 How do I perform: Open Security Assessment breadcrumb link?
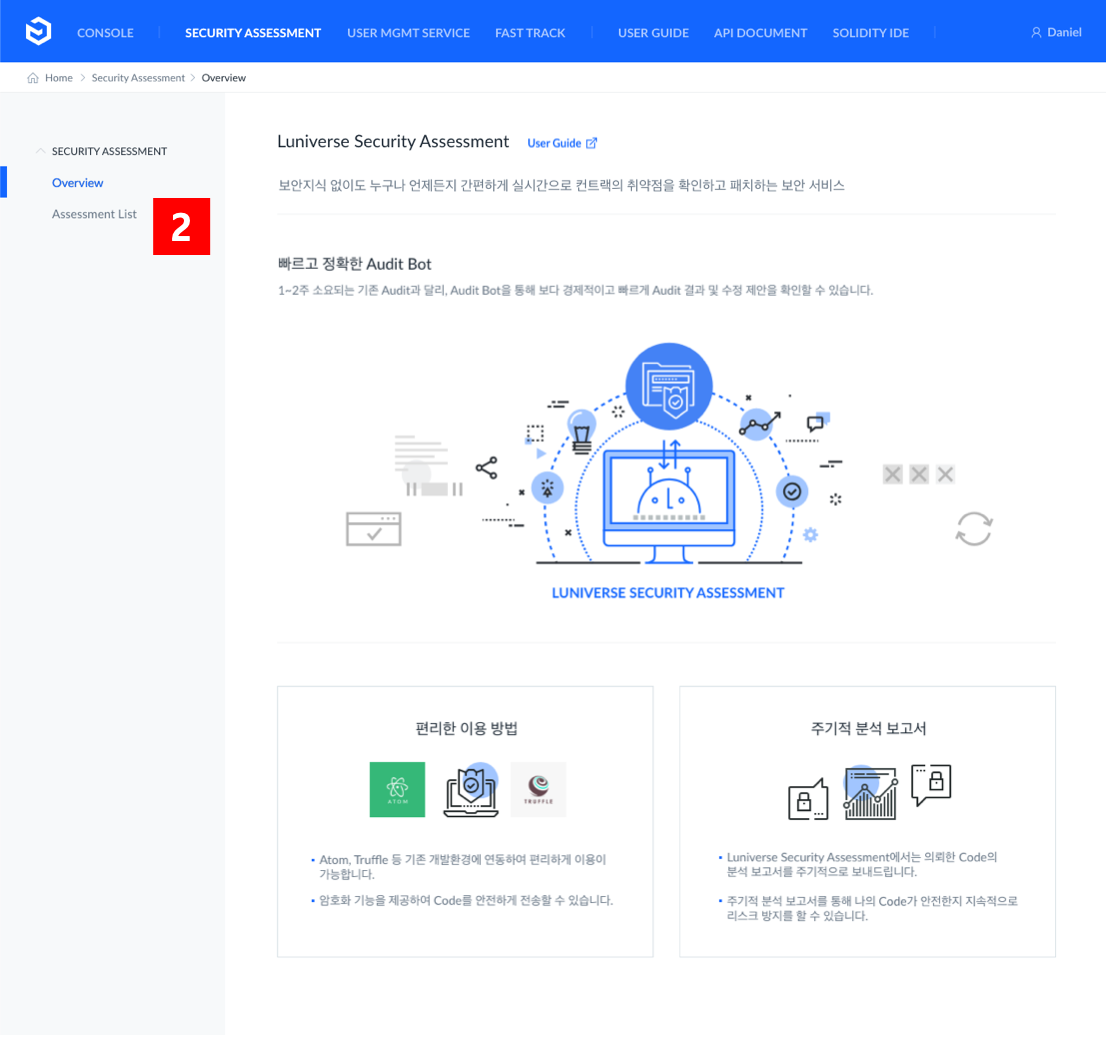[x=138, y=78]
